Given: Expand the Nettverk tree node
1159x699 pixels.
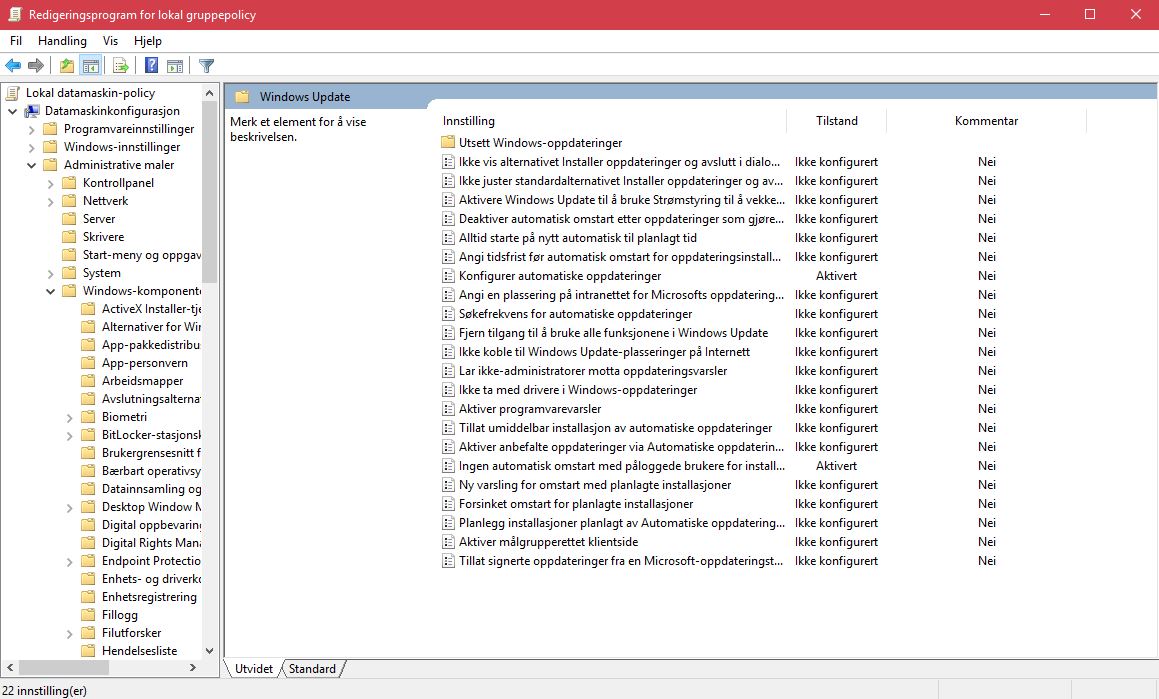Looking at the screenshot, I should coord(50,201).
